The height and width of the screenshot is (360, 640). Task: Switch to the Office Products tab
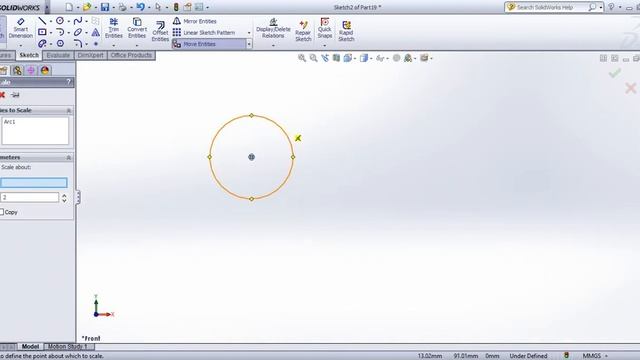pos(131,55)
